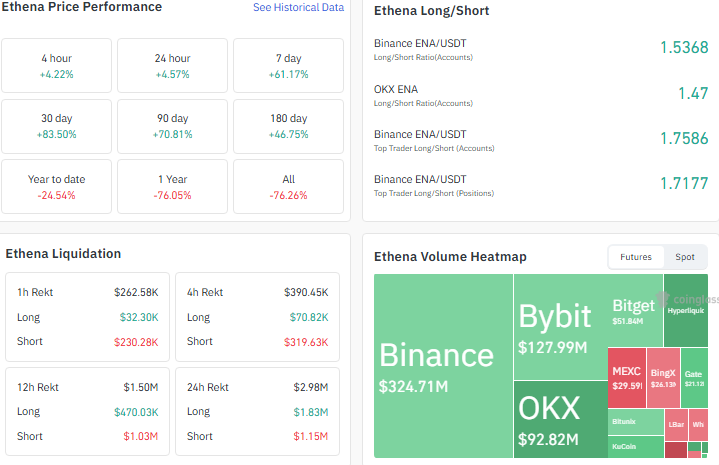Image resolution: width=719 pixels, height=465 pixels.
Task: Click the 4h Long value $70.82K
Action: tap(309, 317)
